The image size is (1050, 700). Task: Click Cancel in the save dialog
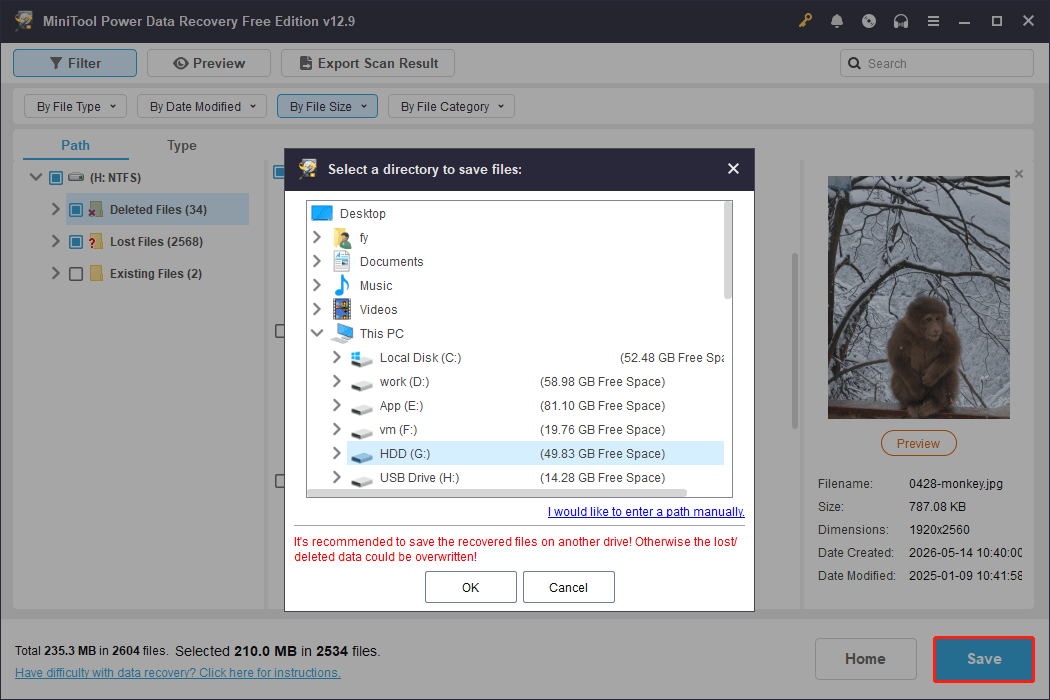[569, 587]
